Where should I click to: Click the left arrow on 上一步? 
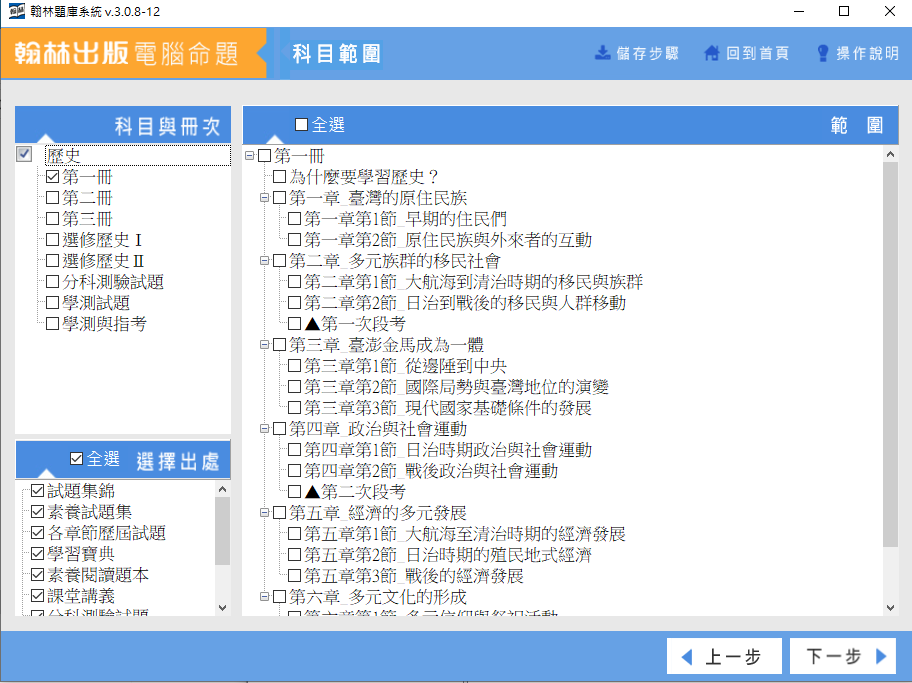(686, 657)
